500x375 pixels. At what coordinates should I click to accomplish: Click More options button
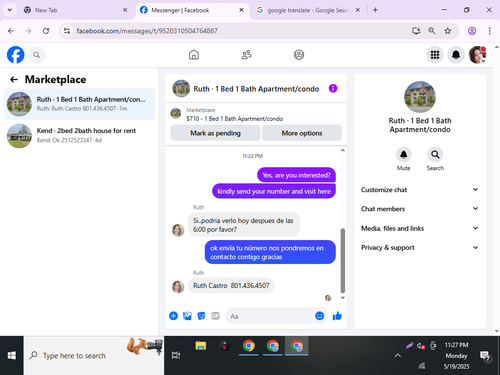[x=302, y=133]
